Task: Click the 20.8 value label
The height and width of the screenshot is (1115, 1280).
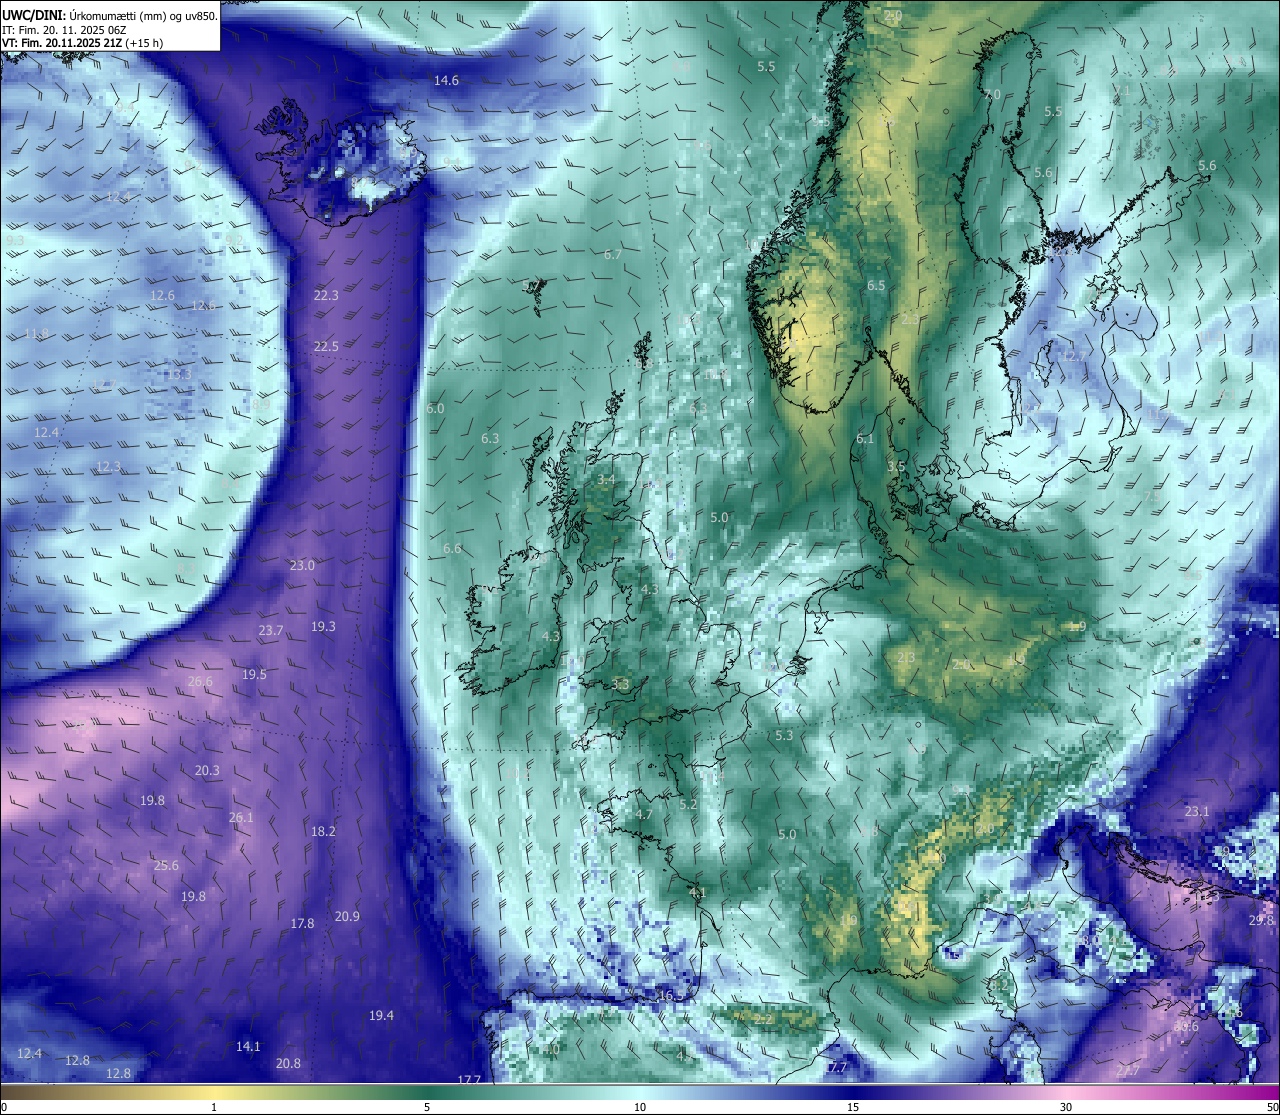Action: [x=288, y=1063]
